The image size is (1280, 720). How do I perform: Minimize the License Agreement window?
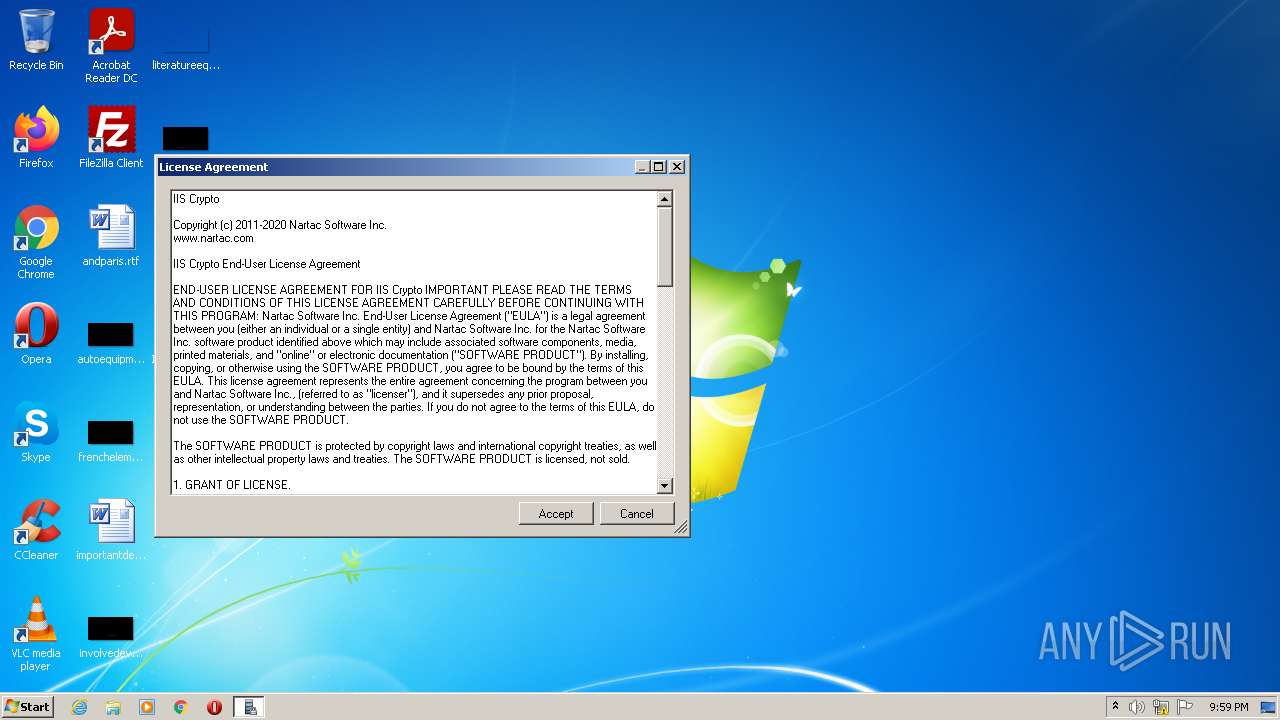point(643,167)
